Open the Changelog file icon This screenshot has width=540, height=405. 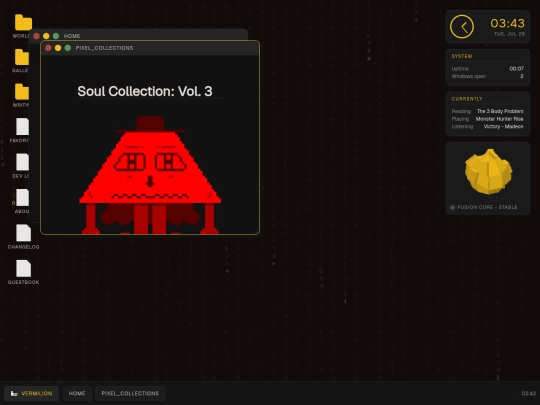[x=23, y=233]
